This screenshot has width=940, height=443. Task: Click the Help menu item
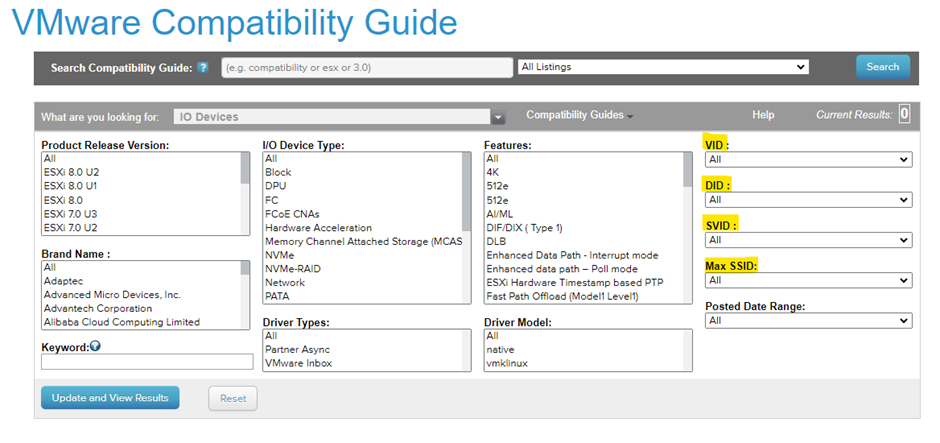(x=763, y=115)
